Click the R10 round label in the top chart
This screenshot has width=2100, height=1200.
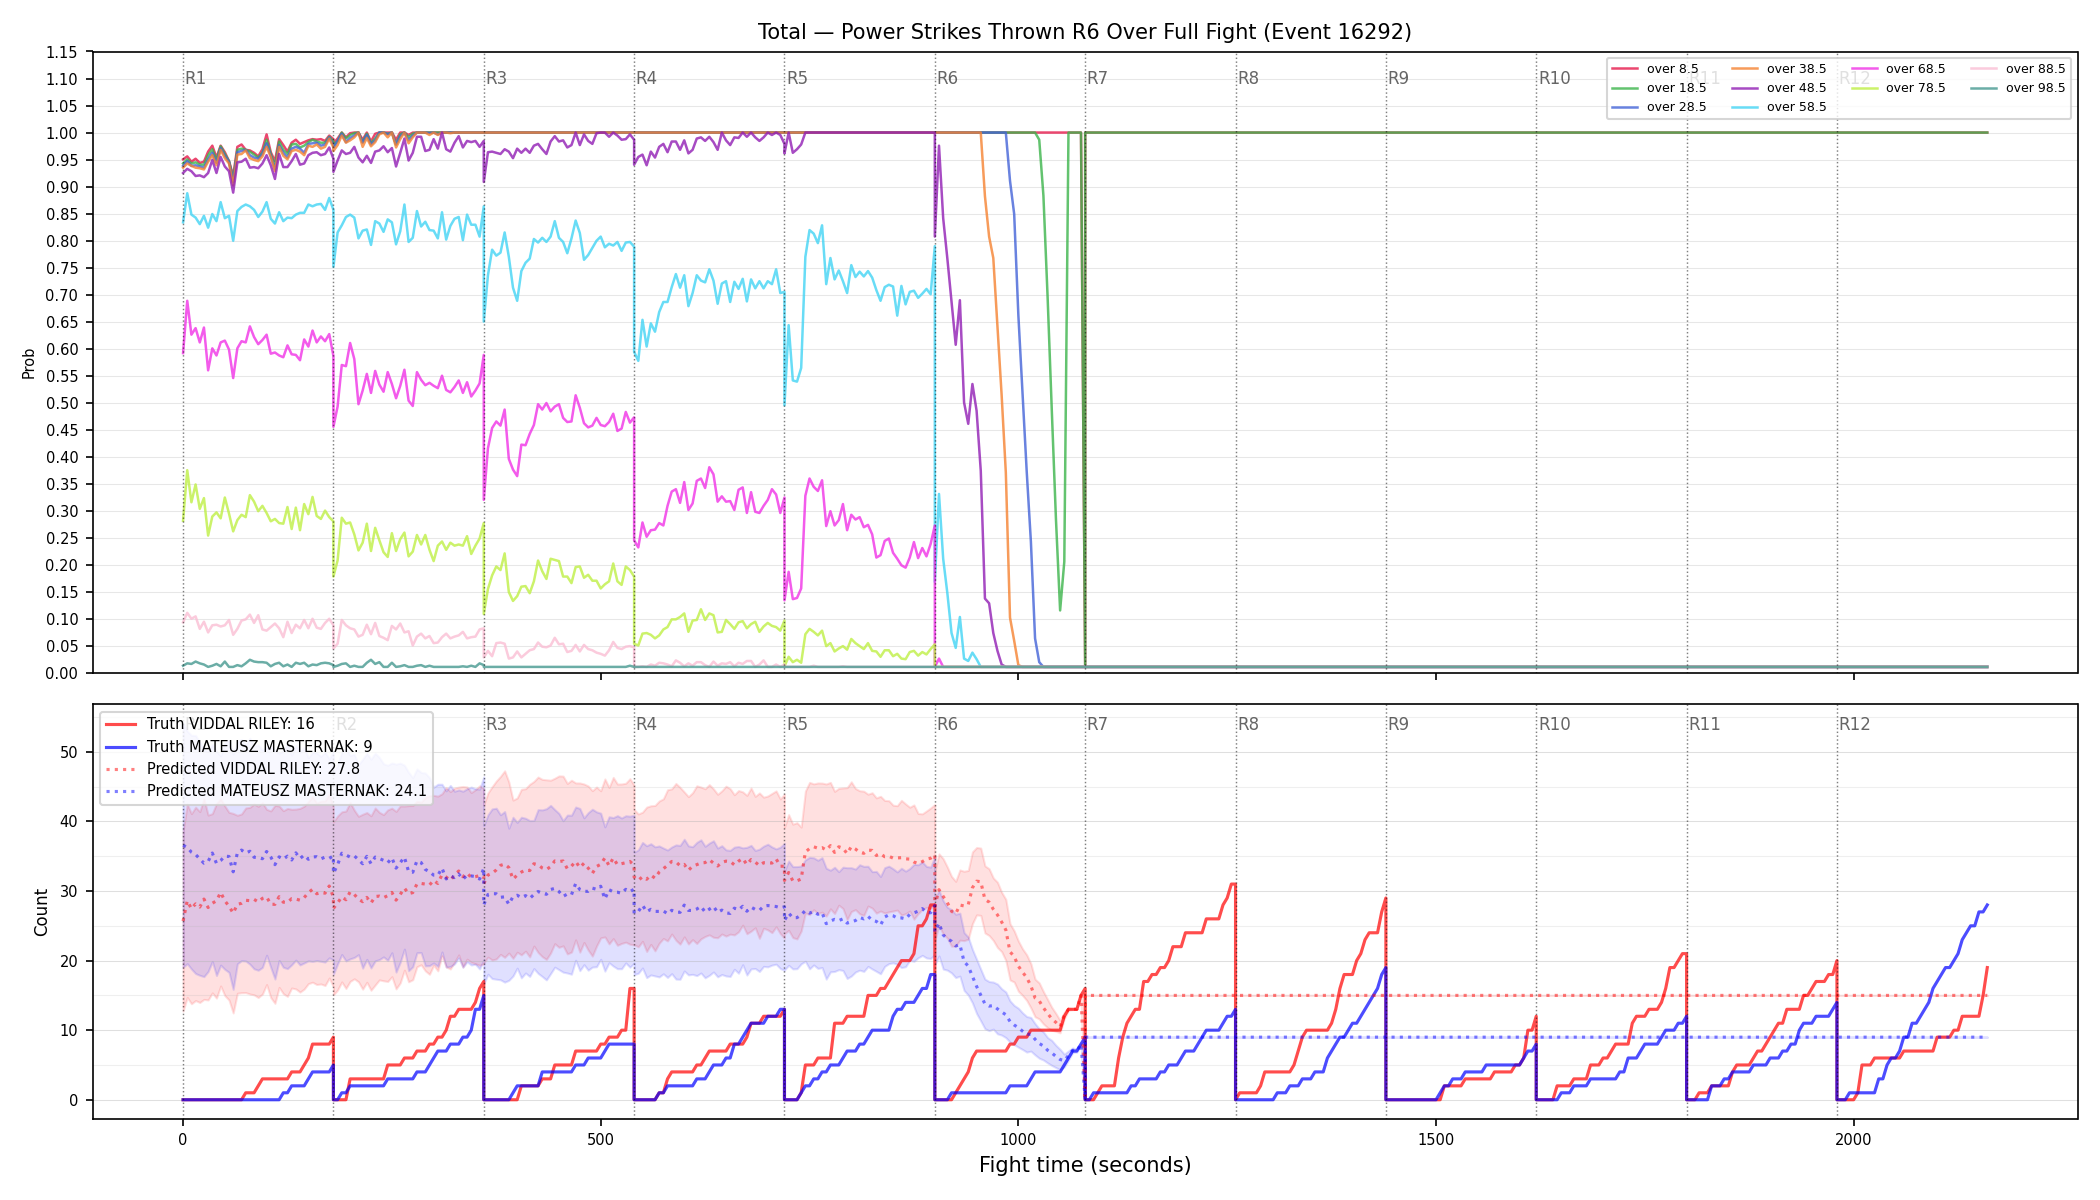tap(1554, 78)
